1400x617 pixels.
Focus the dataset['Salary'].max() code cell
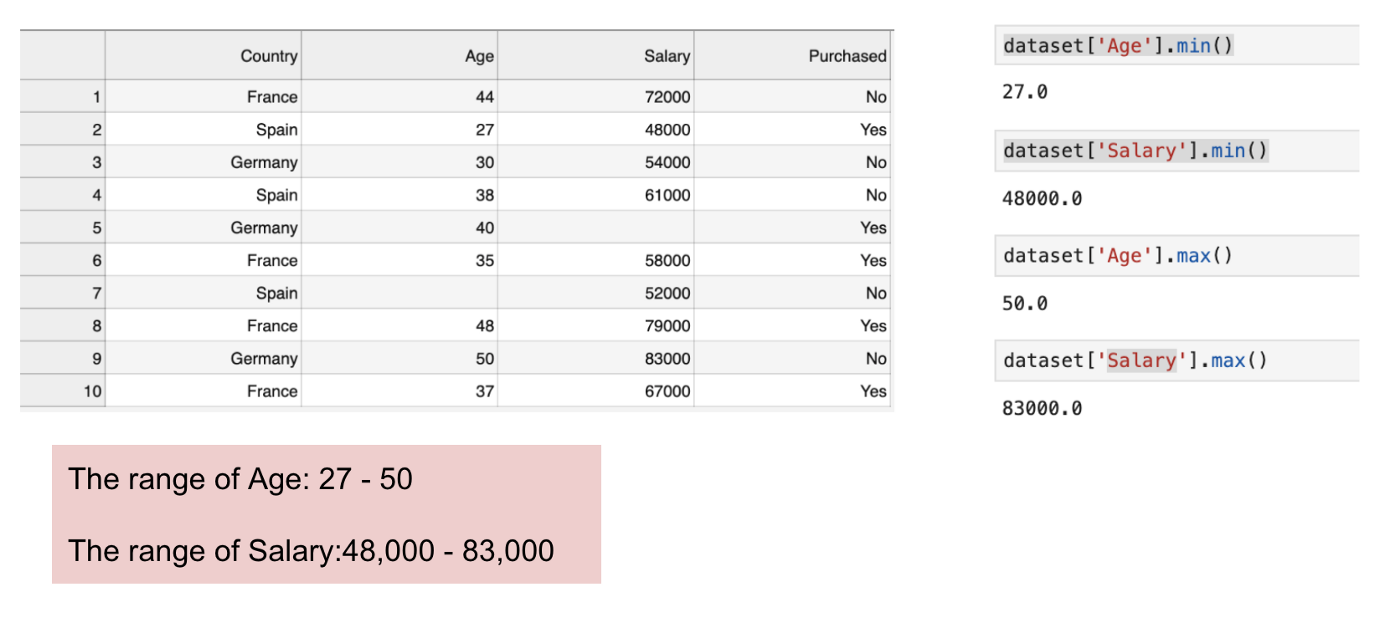pos(1134,361)
